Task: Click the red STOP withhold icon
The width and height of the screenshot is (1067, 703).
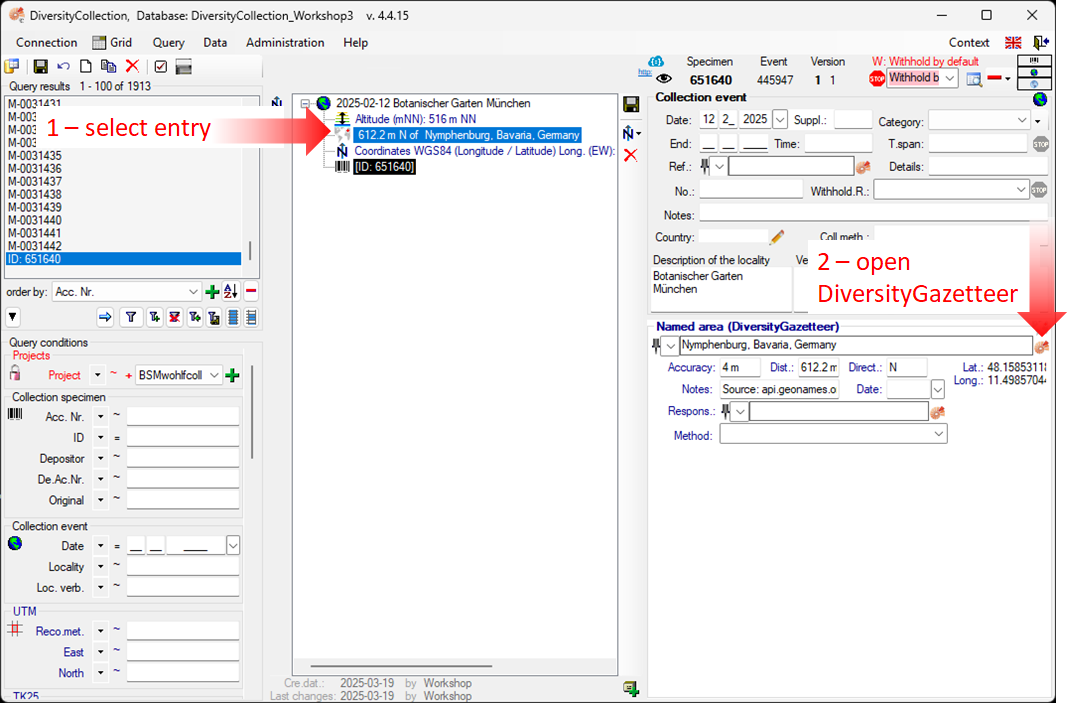Action: click(877, 79)
